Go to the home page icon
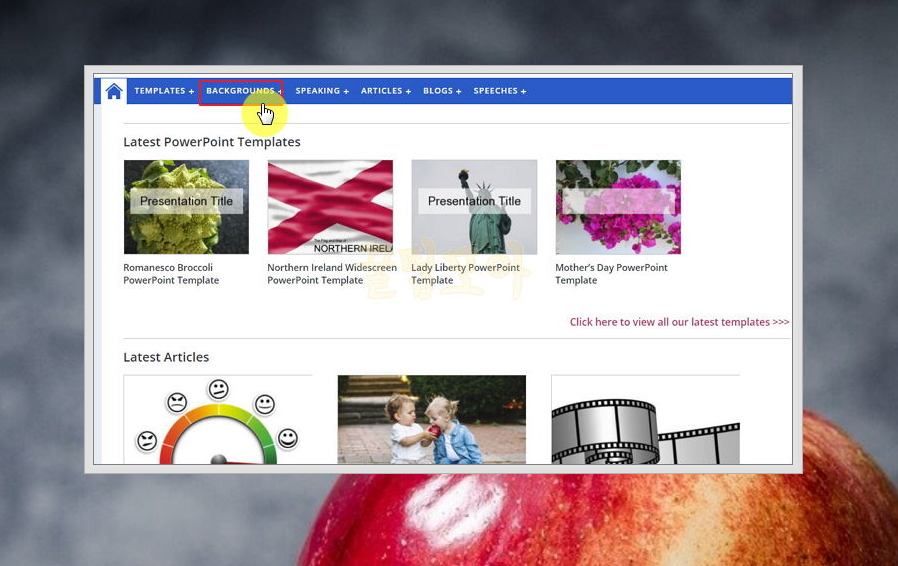 coord(114,91)
